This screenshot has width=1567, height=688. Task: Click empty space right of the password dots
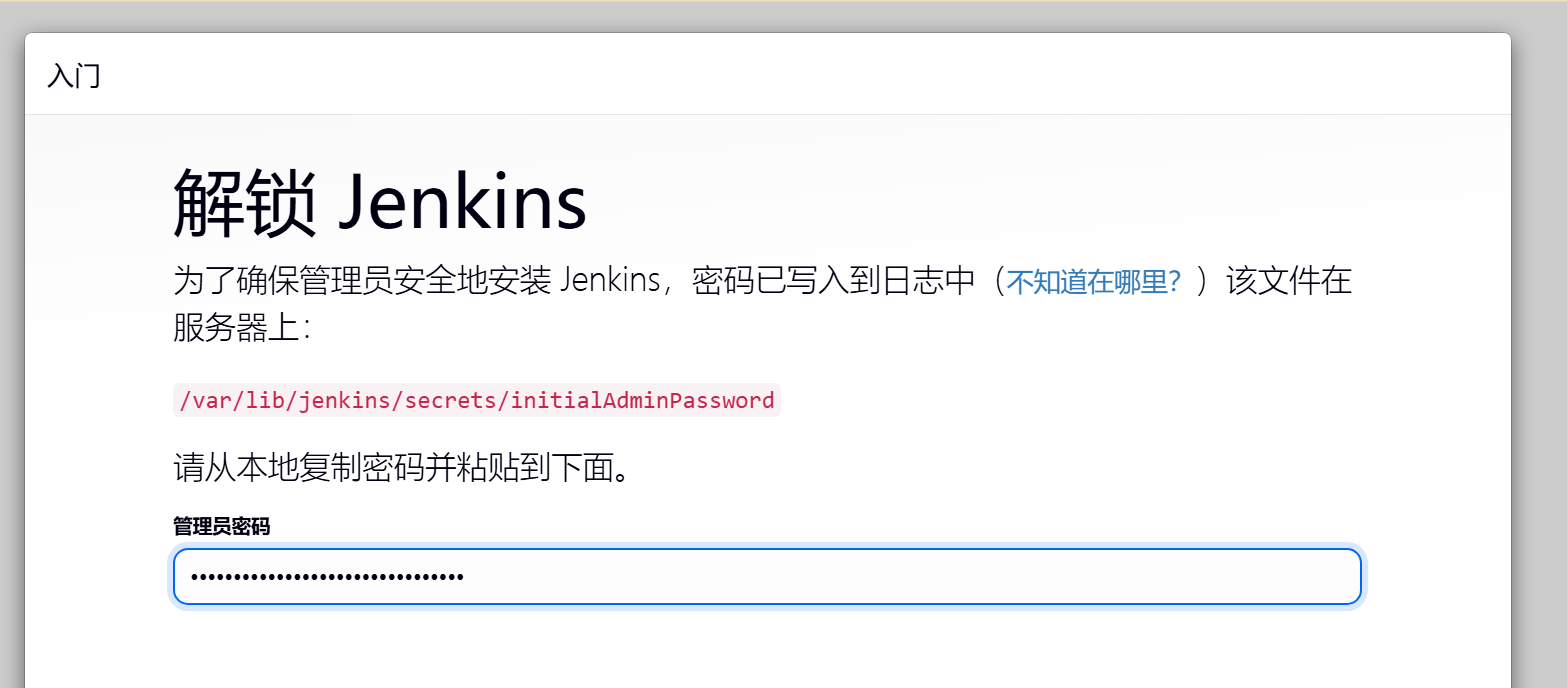click(900, 577)
